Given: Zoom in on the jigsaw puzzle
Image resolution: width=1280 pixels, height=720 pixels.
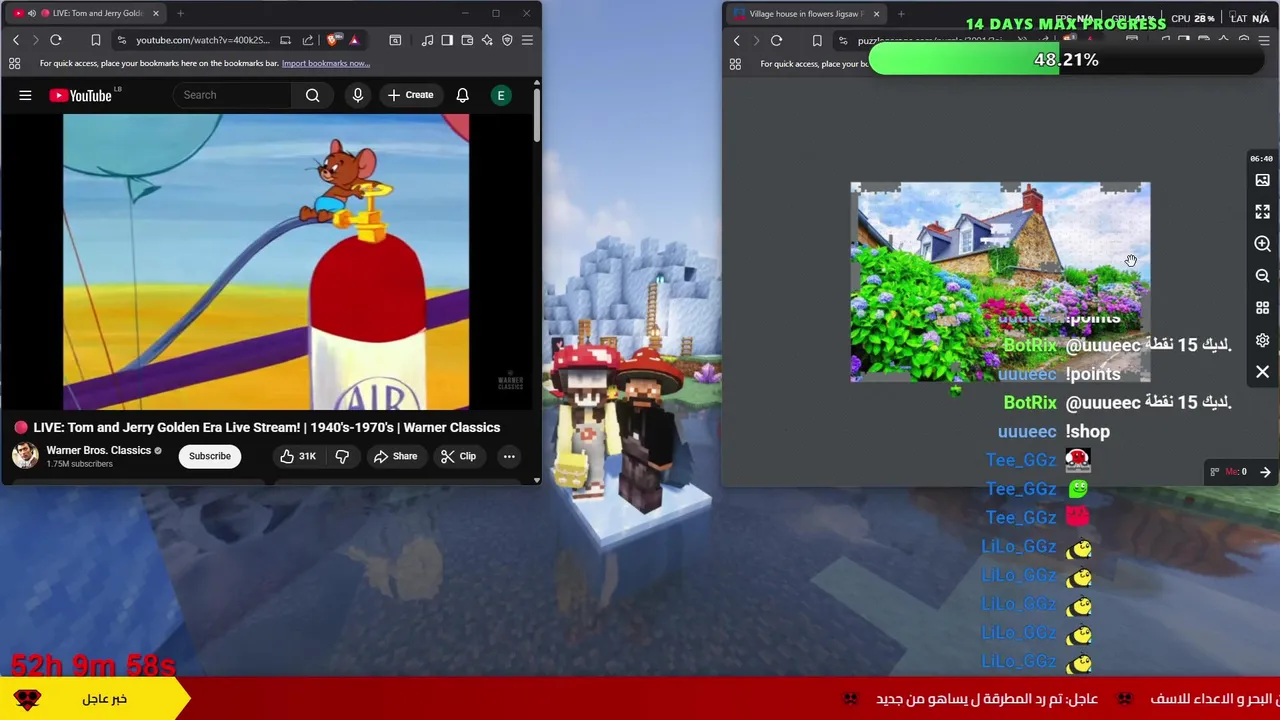Looking at the screenshot, I should (x=1262, y=244).
